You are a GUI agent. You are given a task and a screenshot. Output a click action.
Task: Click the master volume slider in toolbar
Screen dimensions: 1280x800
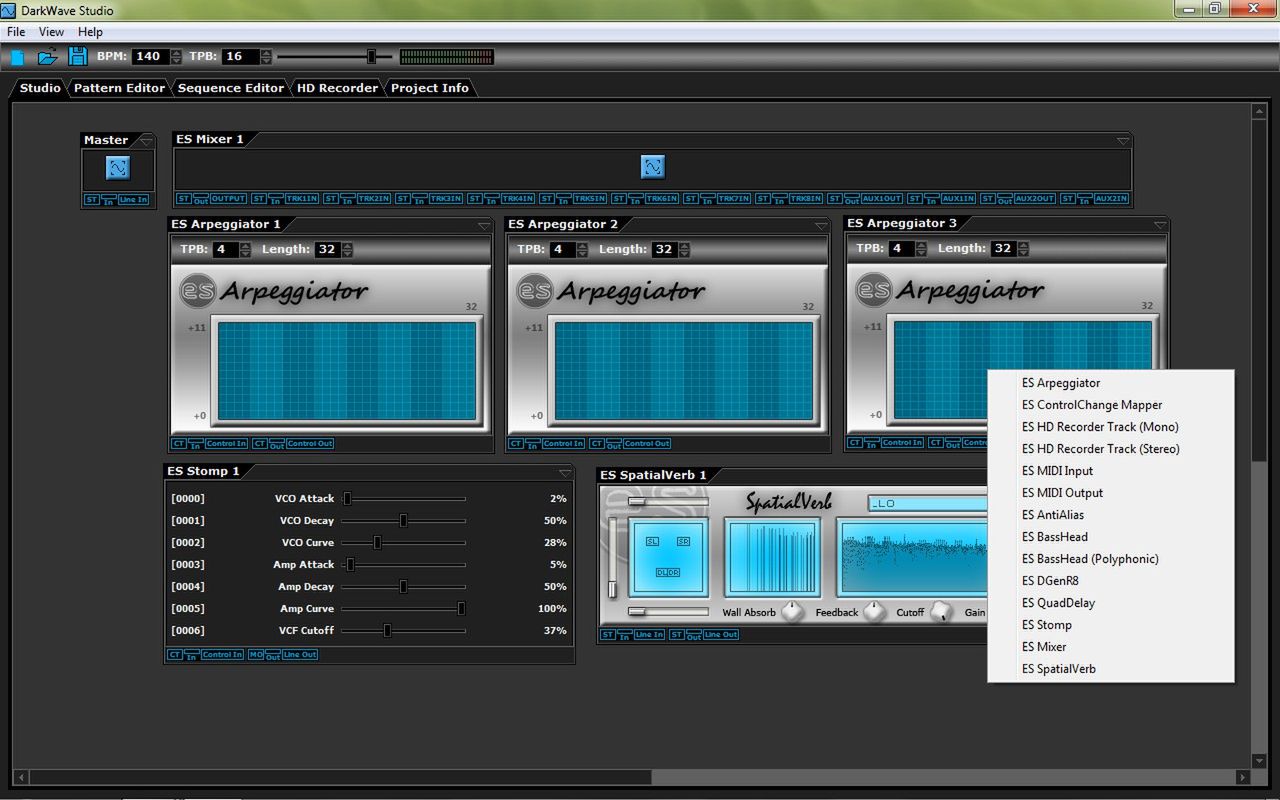pyautogui.click(x=335, y=57)
